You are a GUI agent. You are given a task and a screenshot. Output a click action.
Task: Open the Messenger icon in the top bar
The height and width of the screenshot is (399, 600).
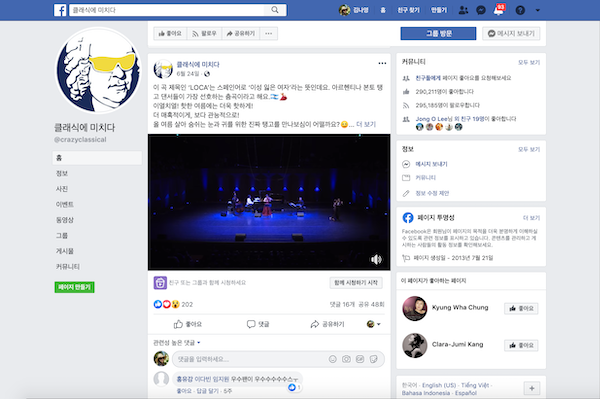481,10
